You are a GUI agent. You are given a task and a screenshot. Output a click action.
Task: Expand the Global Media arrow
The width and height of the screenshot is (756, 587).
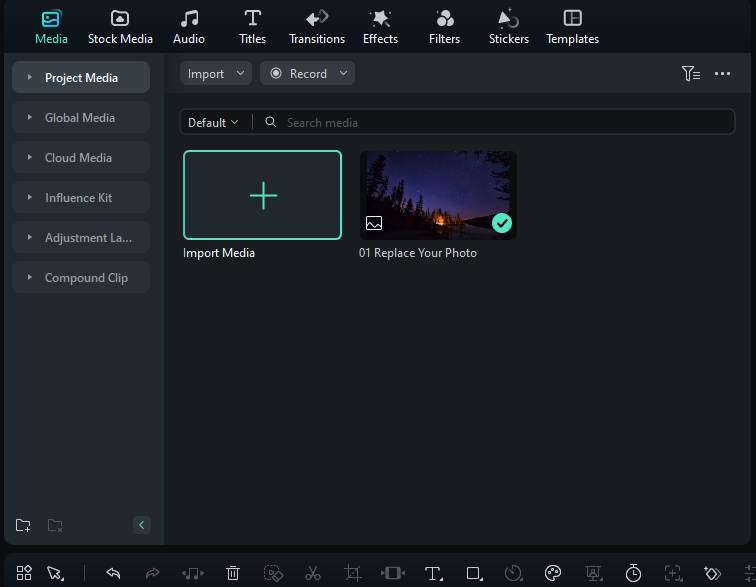click(29, 117)
